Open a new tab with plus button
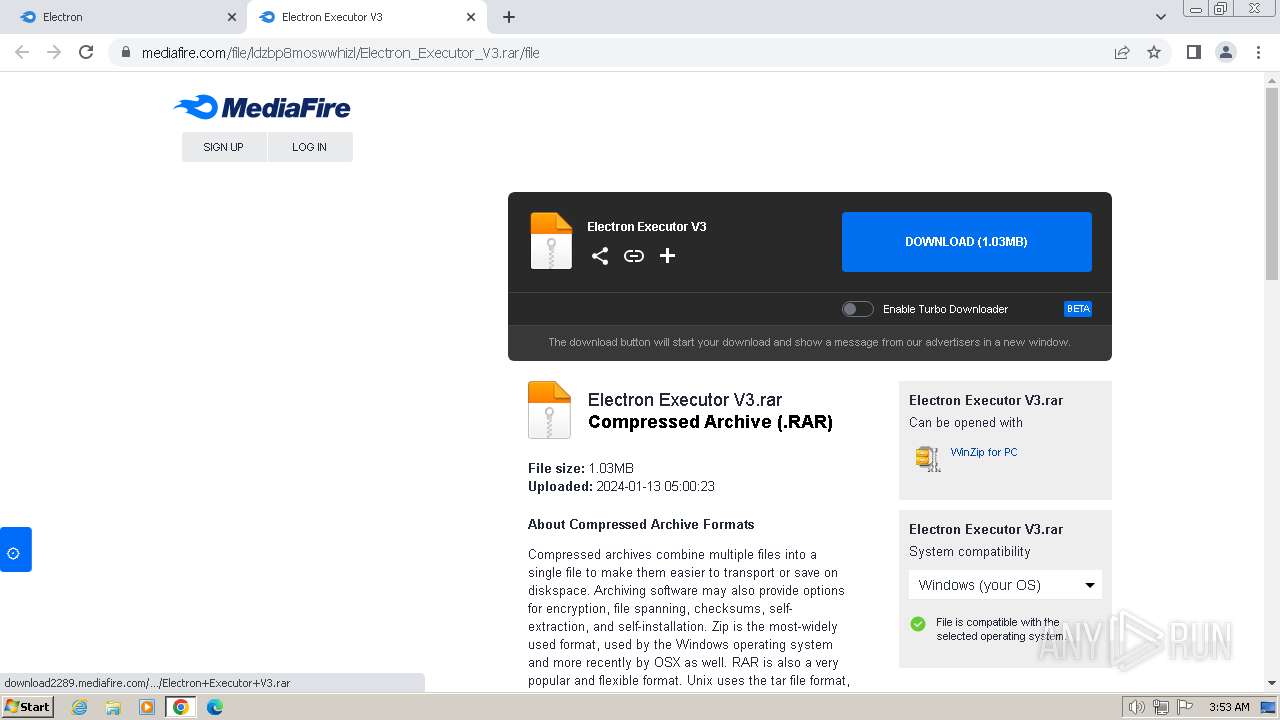The image size is (1280, 720). click(x=509, y=17)
